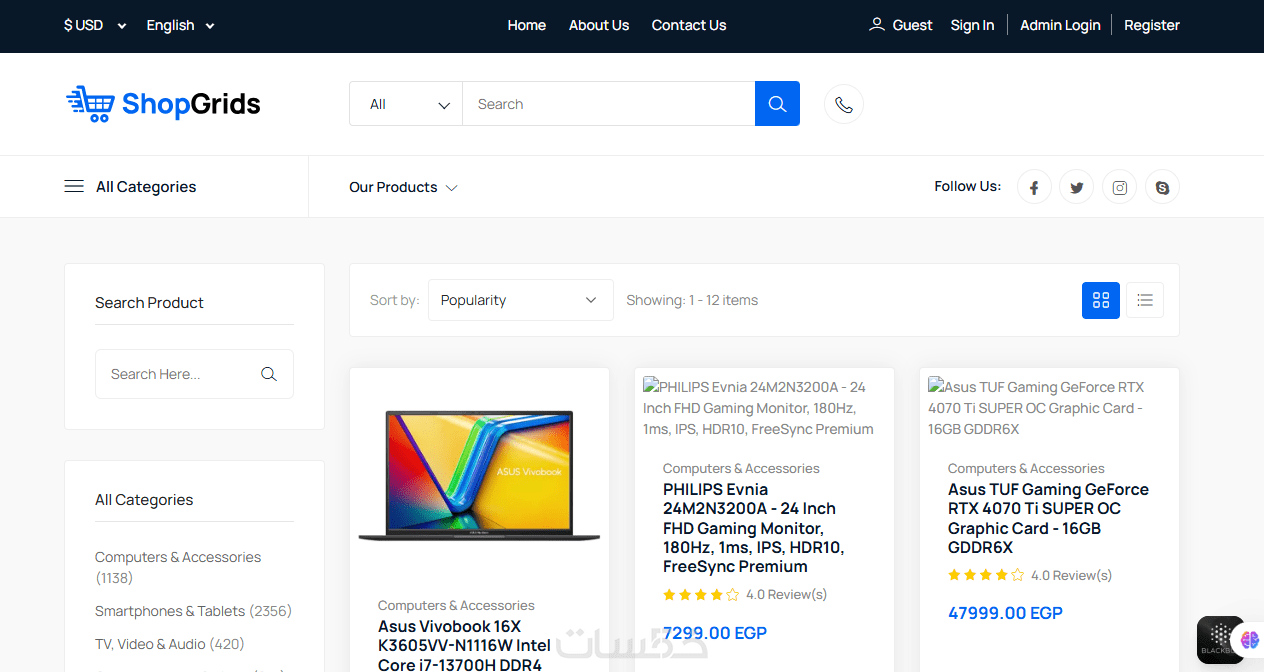Image resolution: width=1264 pixels, height=672 pixels.
Task: Select TV, Video & Audio category
Action: click(x=170, y=644)
